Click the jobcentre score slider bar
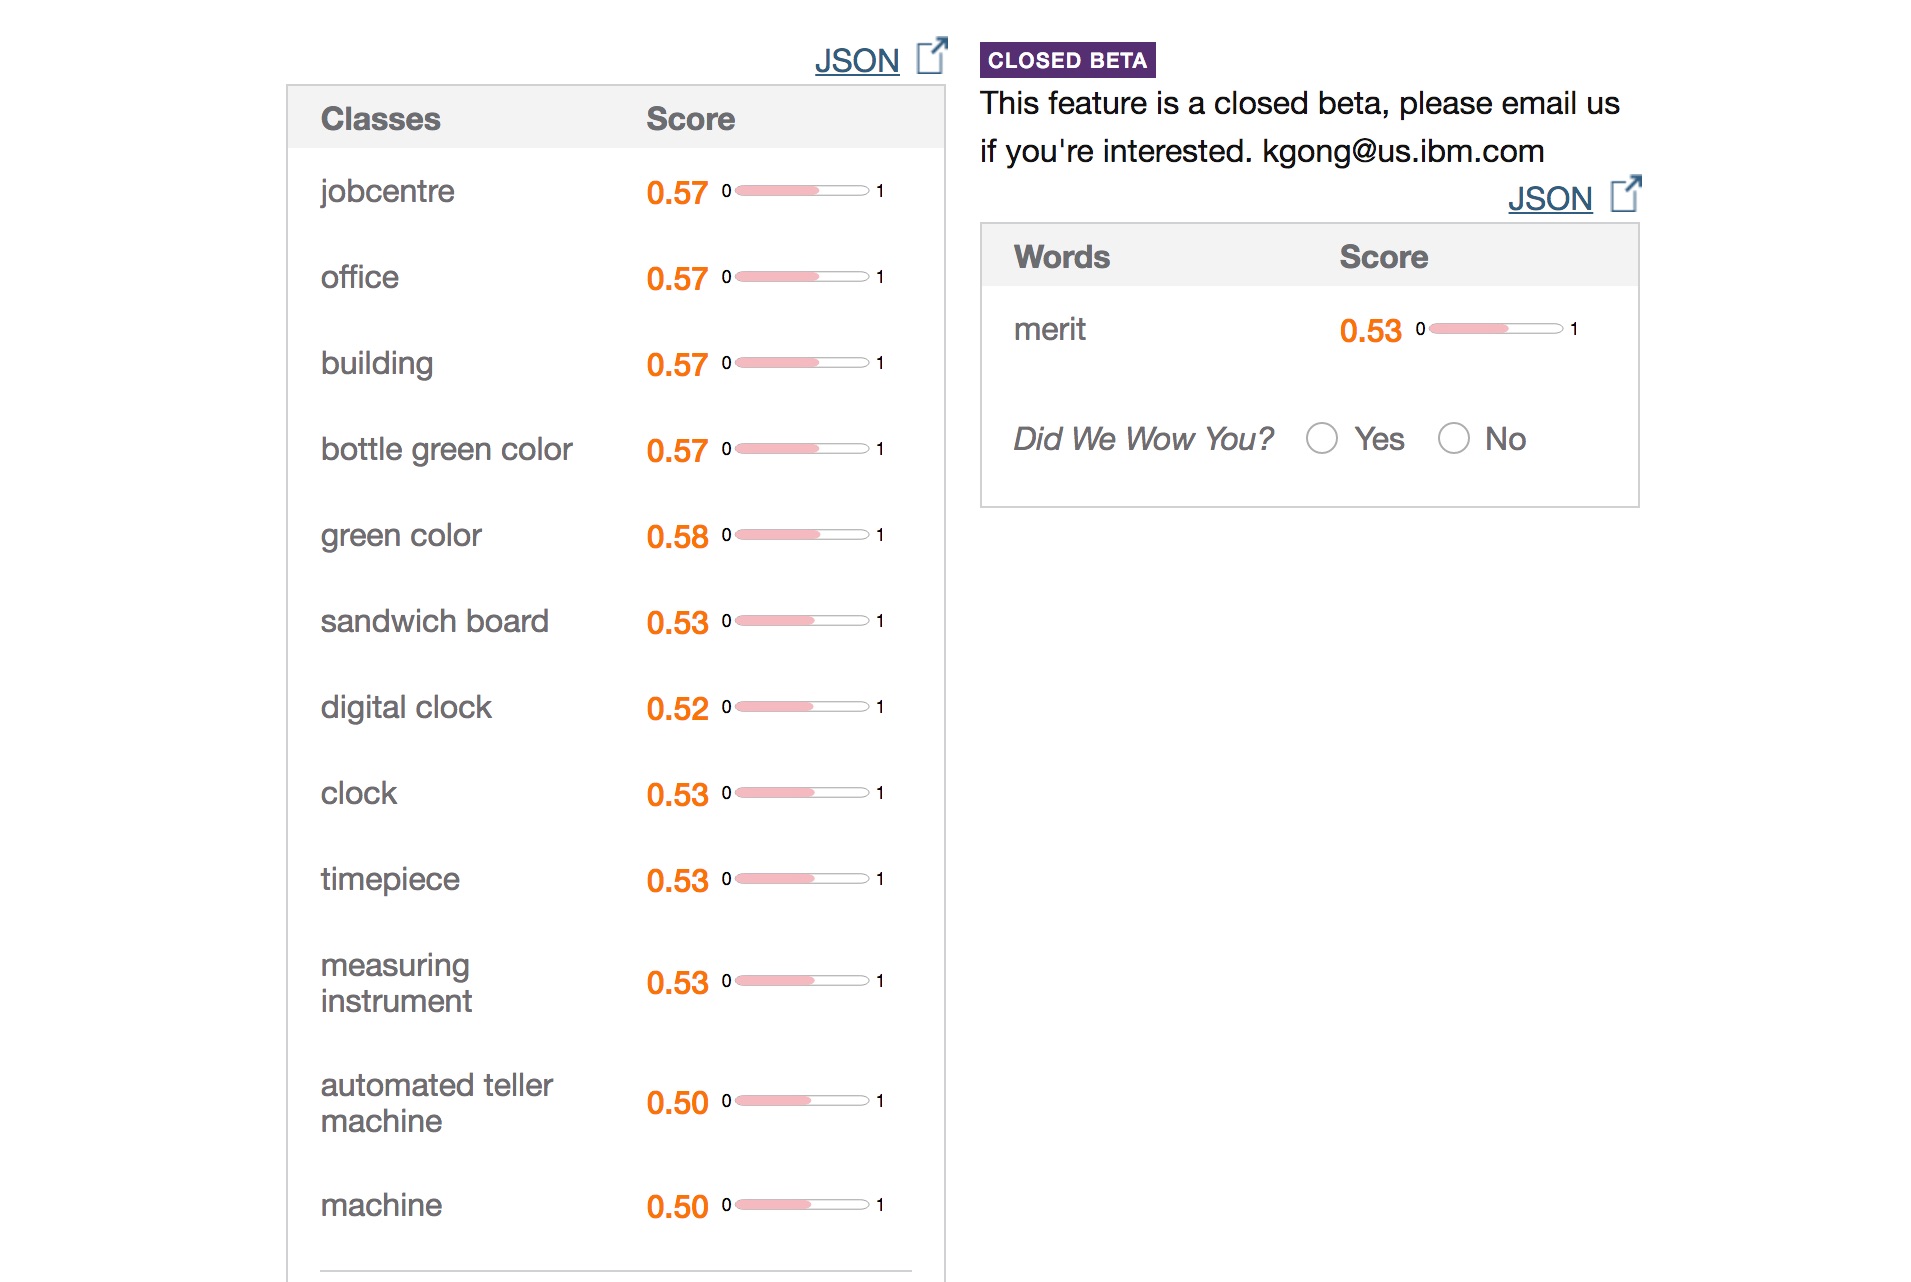Screen dimensions: 1911x1282 click(802, 191)
